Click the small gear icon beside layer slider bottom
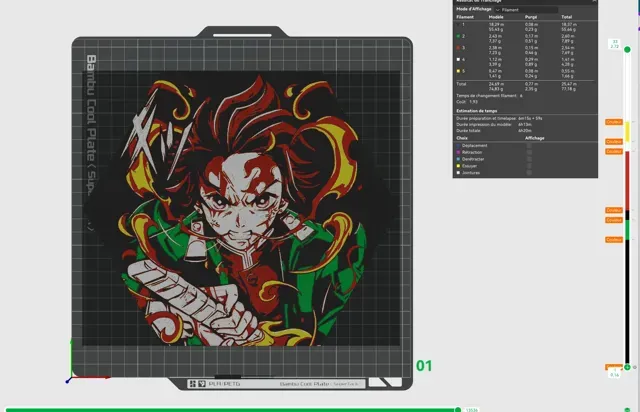 pyautogui.click(x=635, y=367)
